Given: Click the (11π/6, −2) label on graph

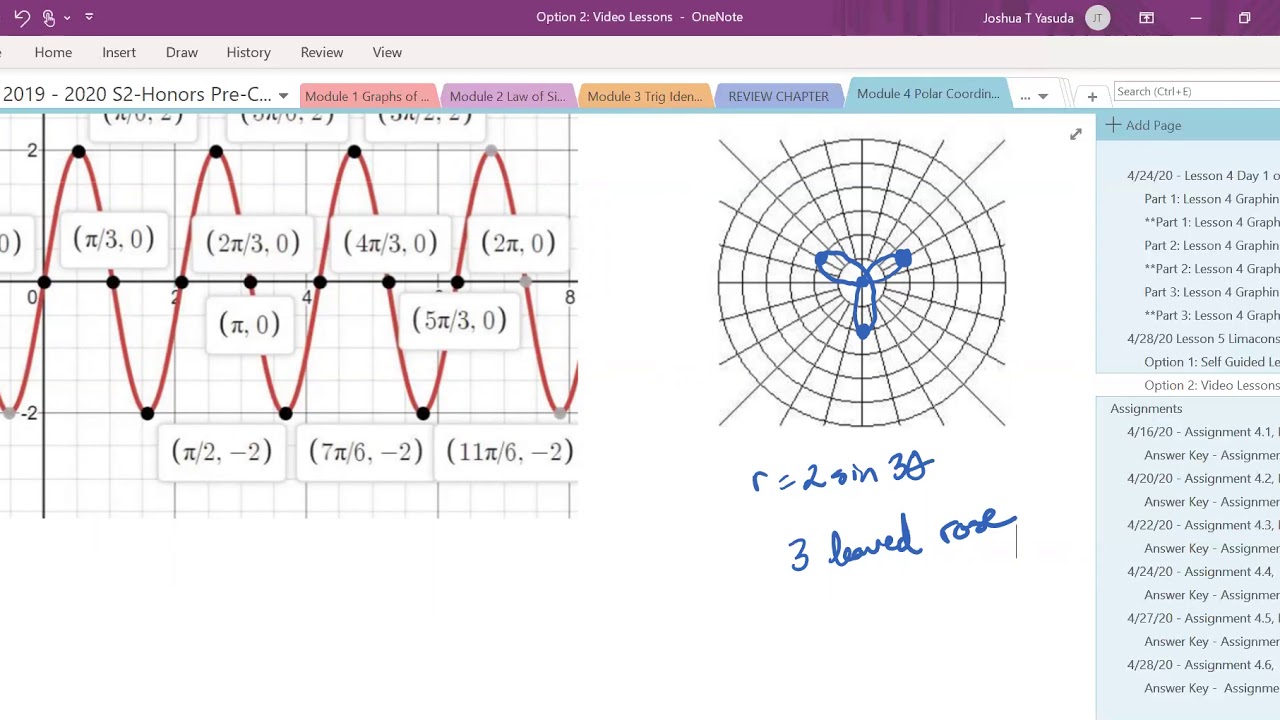Looking at the screenshot, I should pos(510,452).
